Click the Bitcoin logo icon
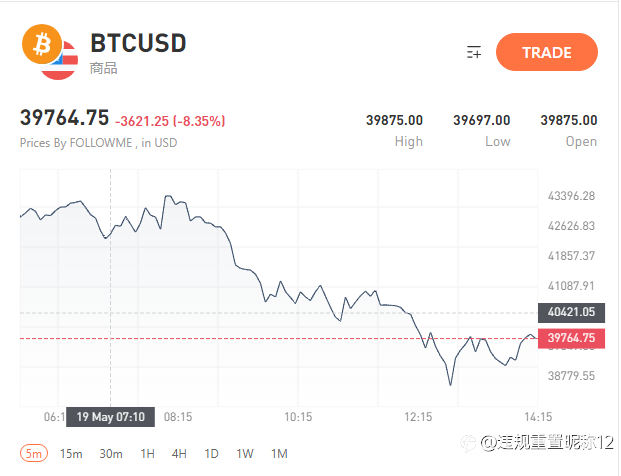 (42, 44)
